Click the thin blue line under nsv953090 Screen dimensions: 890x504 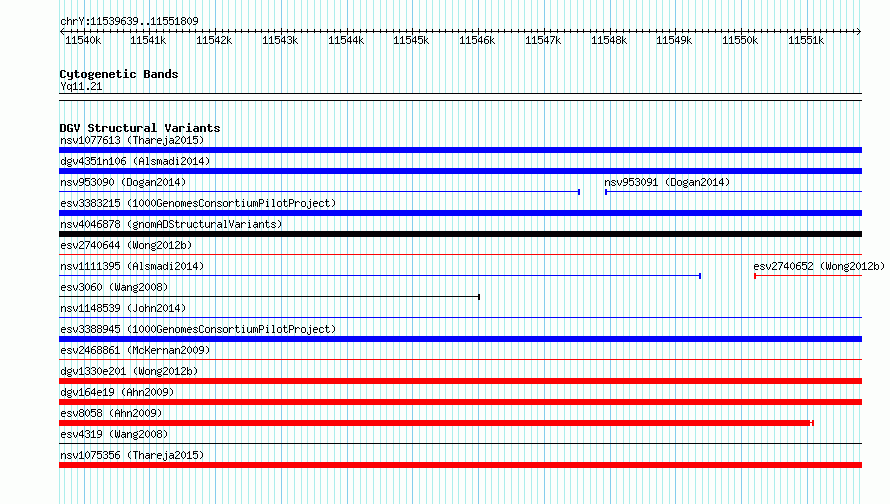click(320, 192)
